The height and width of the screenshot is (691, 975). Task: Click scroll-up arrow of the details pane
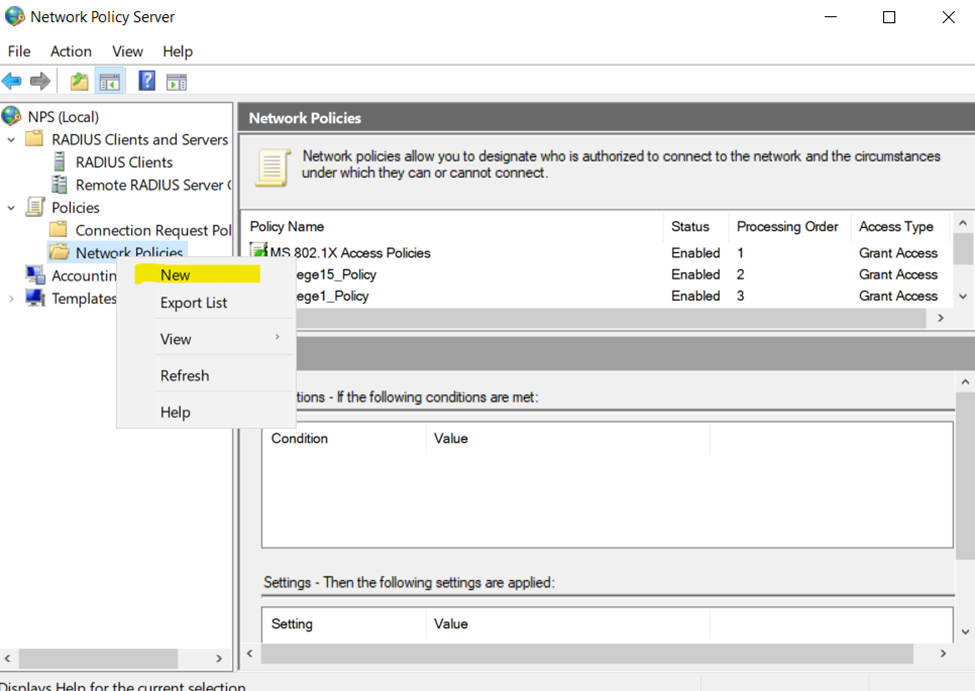click(965, 382)
